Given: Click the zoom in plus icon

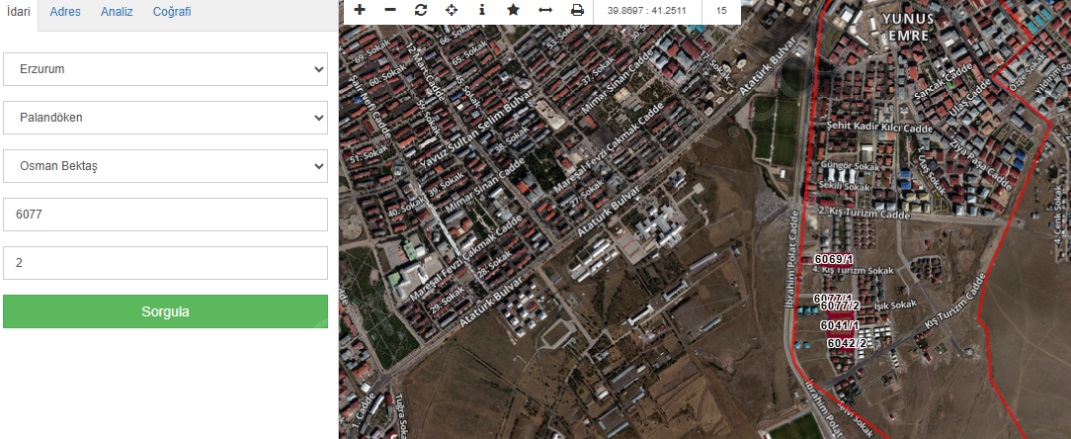Looking at the screenshot, I should tap(360, 10).
